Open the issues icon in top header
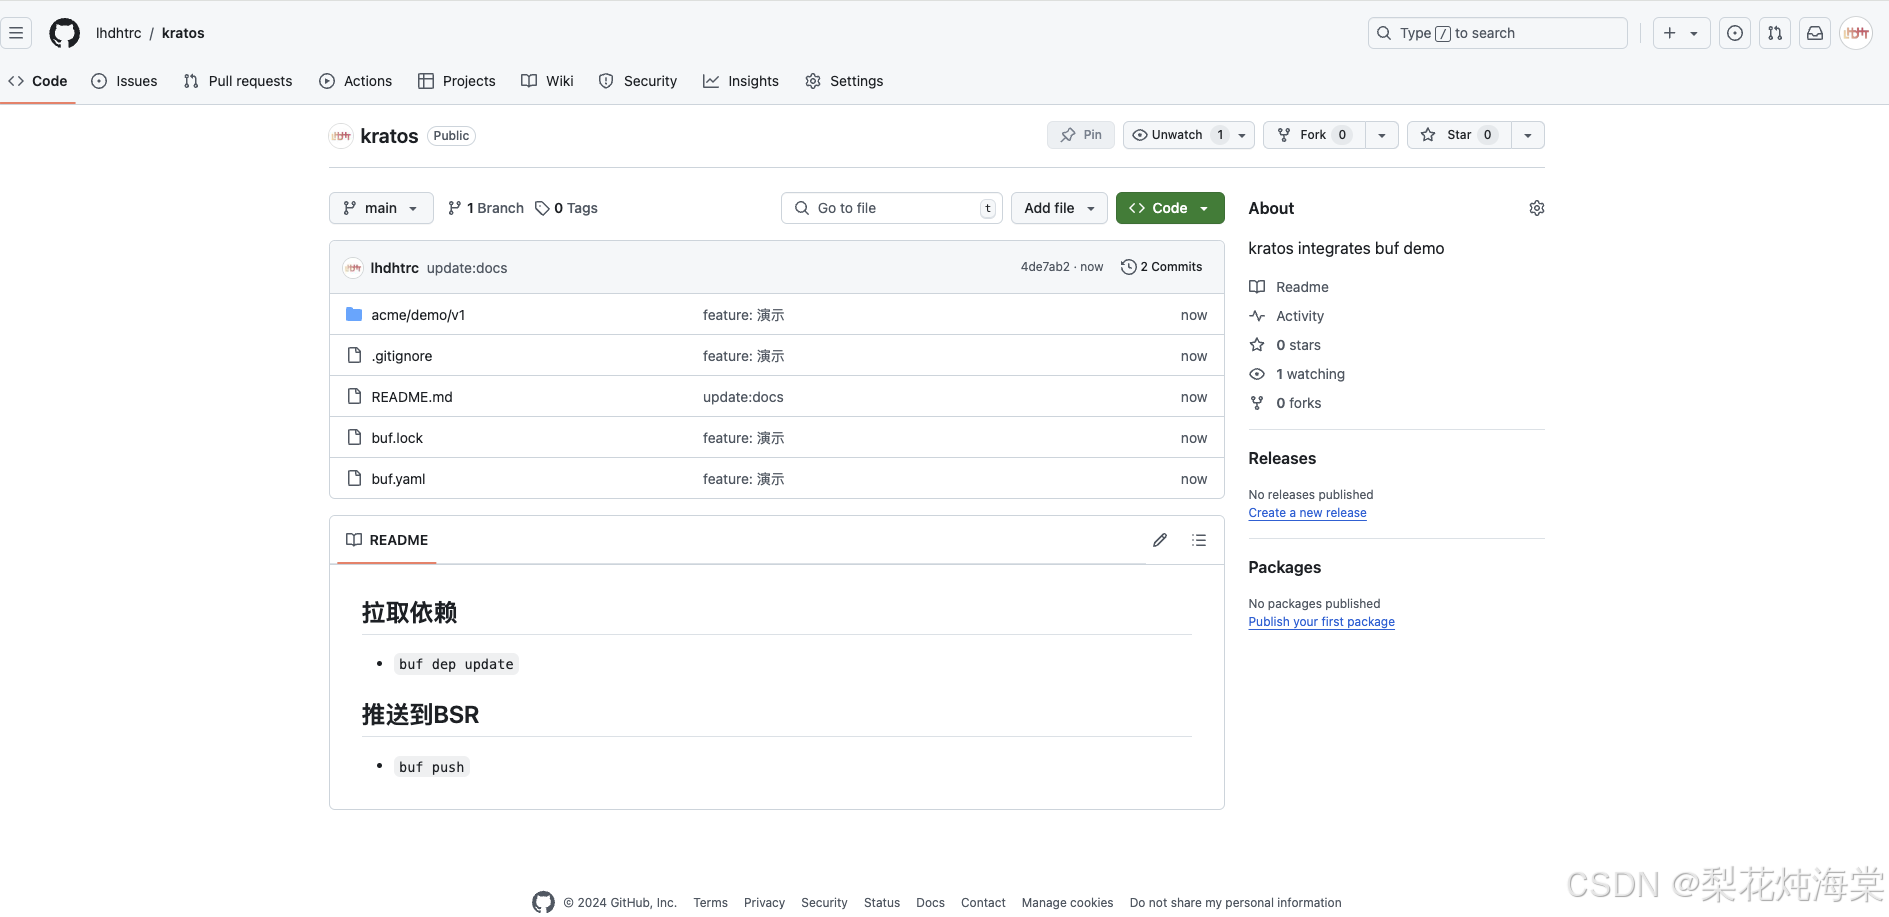This screenshot has height=917, width=1889. click(1735, 33)
